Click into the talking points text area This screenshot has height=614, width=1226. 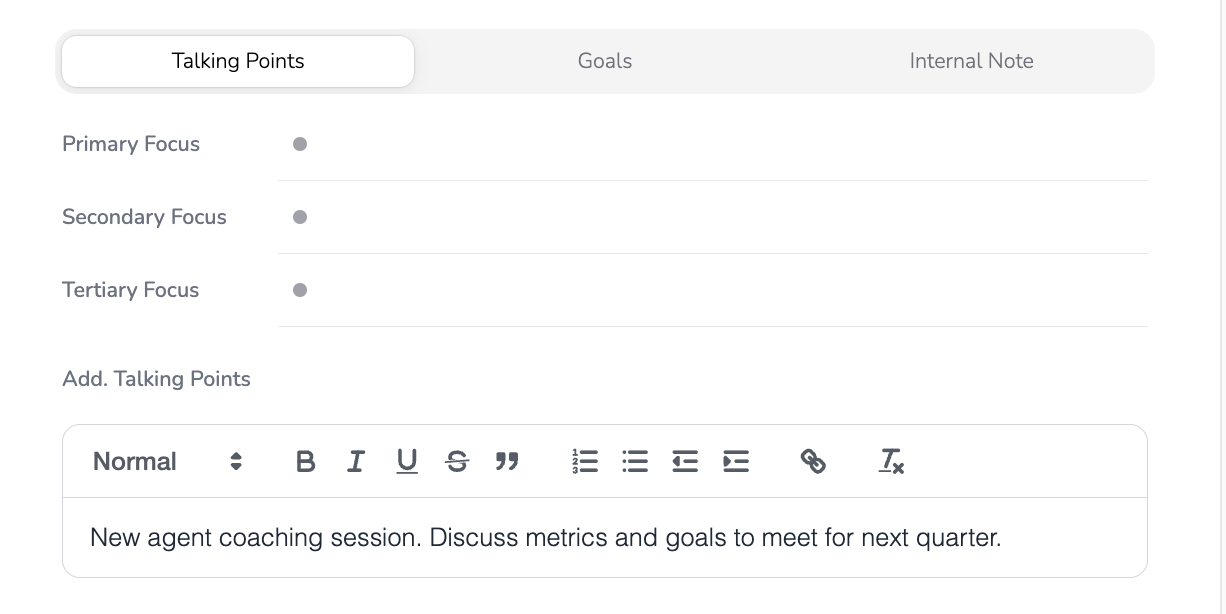pos(604,538)
